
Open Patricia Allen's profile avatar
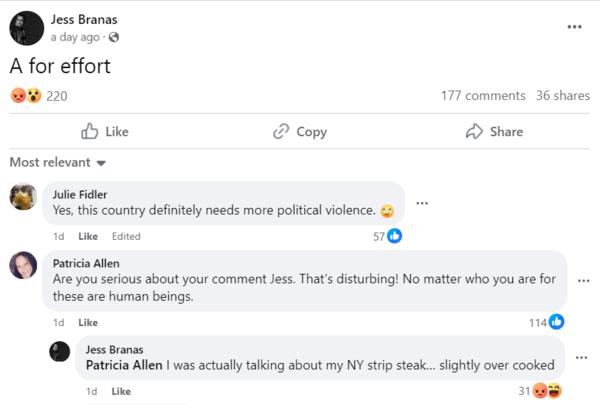(24, 265)
